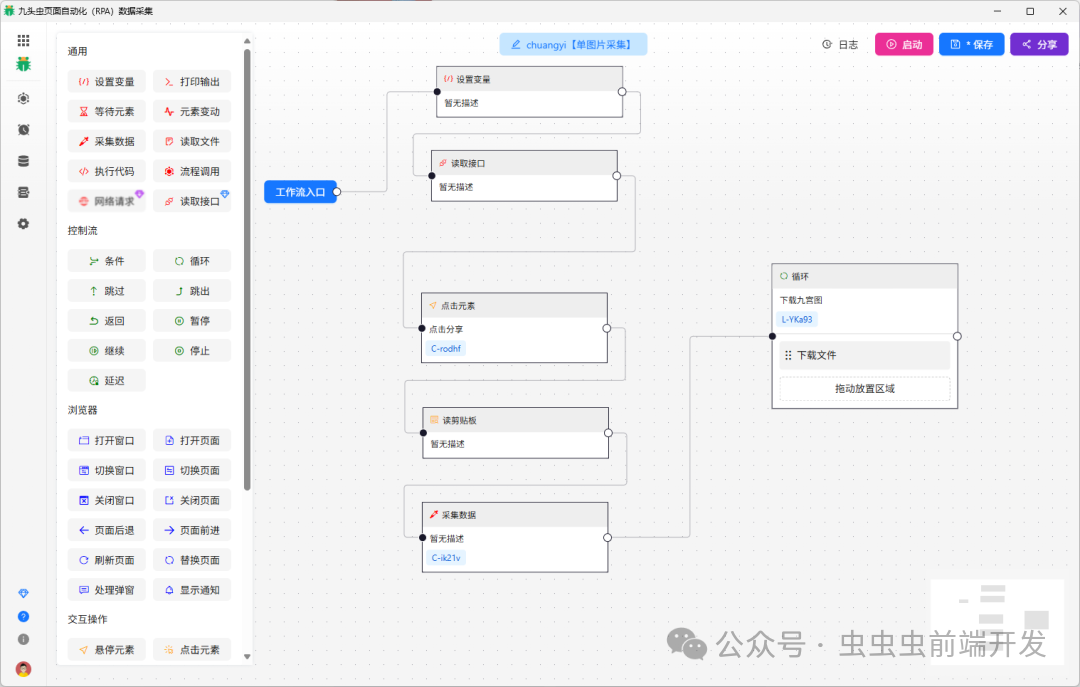Click the 拖动放置区域 drop zone
This screenshot has height=687, width=1080.
pos(864,389)
